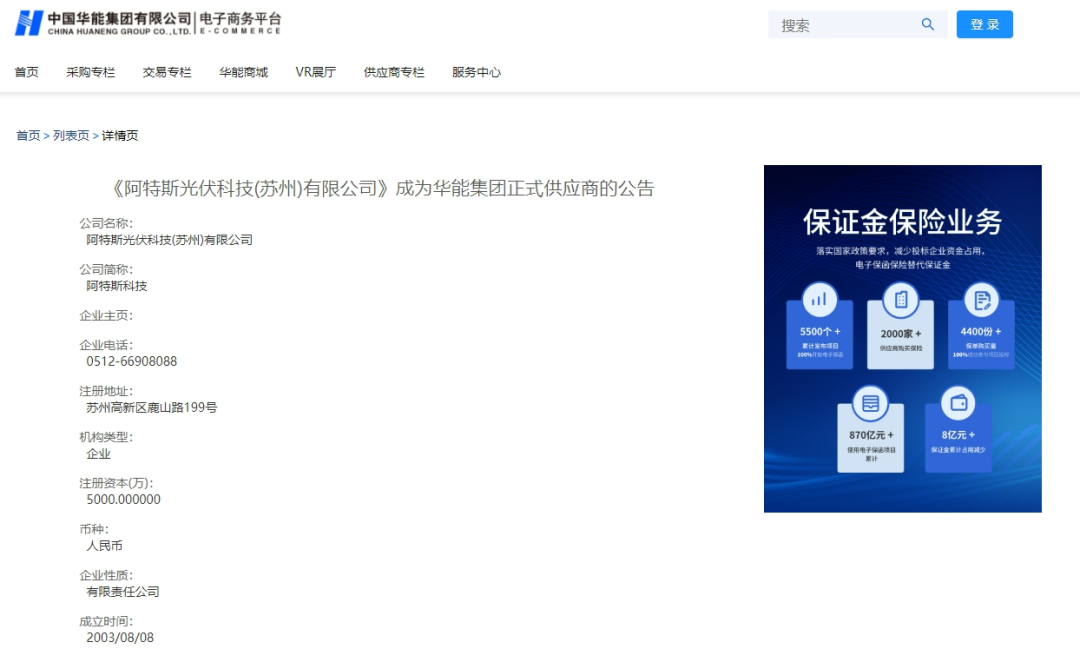Click the document edit icon above 4400份+
The height and width of the screenshot is (649, 1080).
(x=982, y=300)
